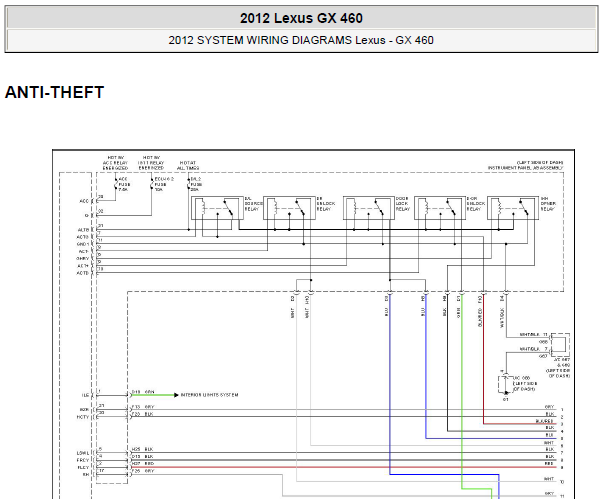Click the ECU-IG 2 fuse symbol

(x=151, y=184)
